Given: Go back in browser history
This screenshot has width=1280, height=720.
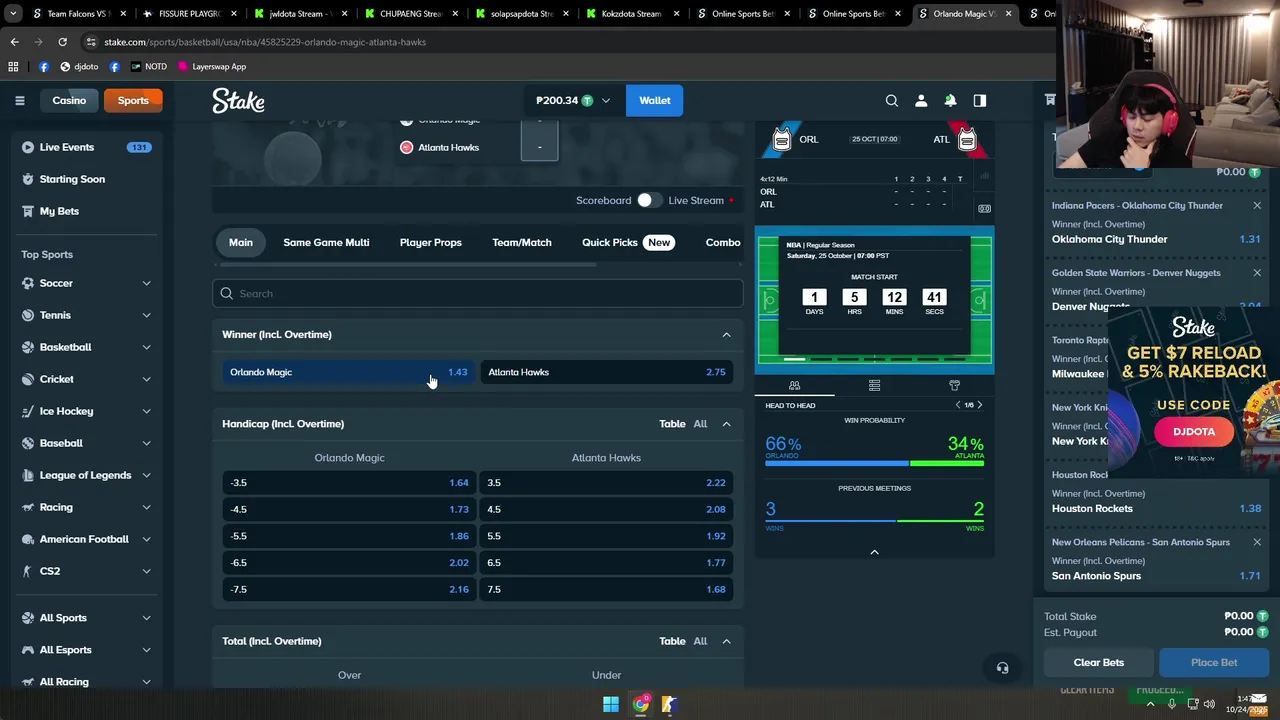Looking at the screenshot, I should tap(14, 42).
